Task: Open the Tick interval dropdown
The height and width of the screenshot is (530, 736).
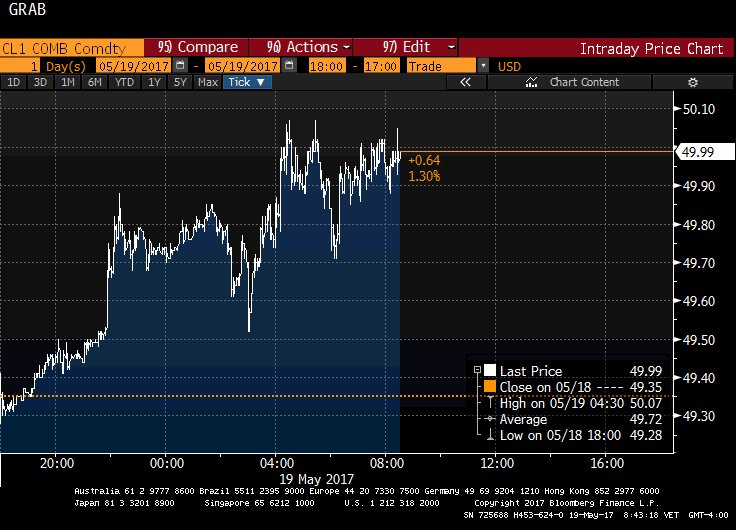Action: [x=246, y=82]
